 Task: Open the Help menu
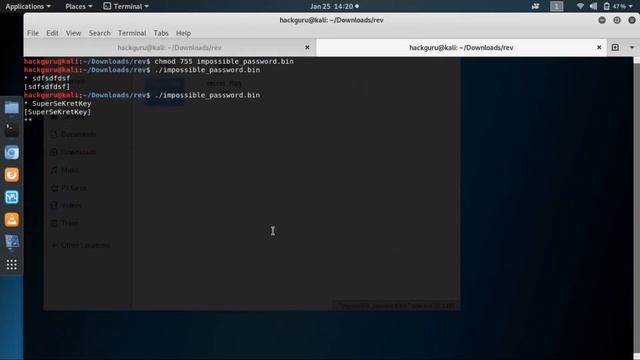click(x=183, y=33)
